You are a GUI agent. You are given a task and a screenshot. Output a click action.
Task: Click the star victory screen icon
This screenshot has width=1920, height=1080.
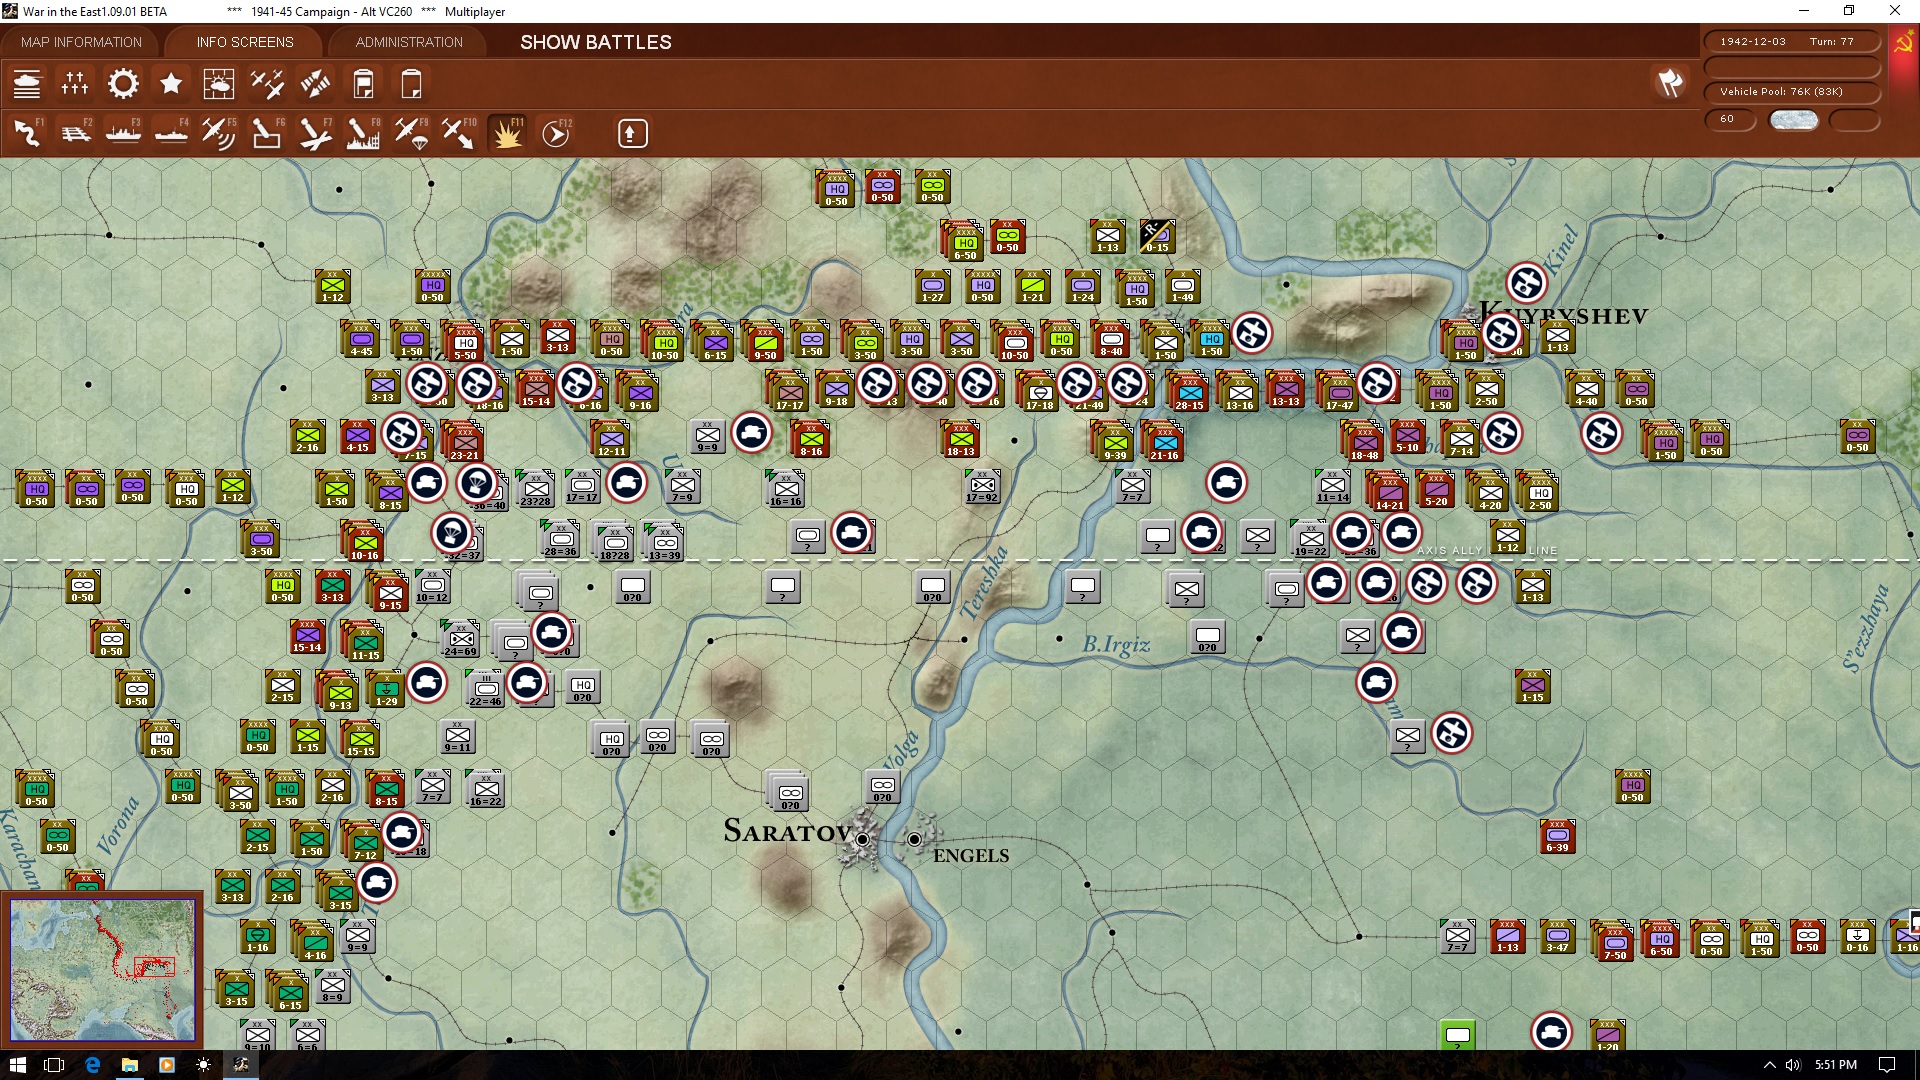tap(171, 84)
